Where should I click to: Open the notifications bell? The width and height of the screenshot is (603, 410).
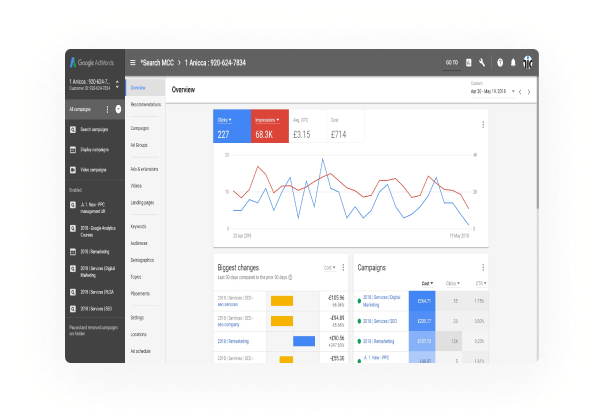513,62
